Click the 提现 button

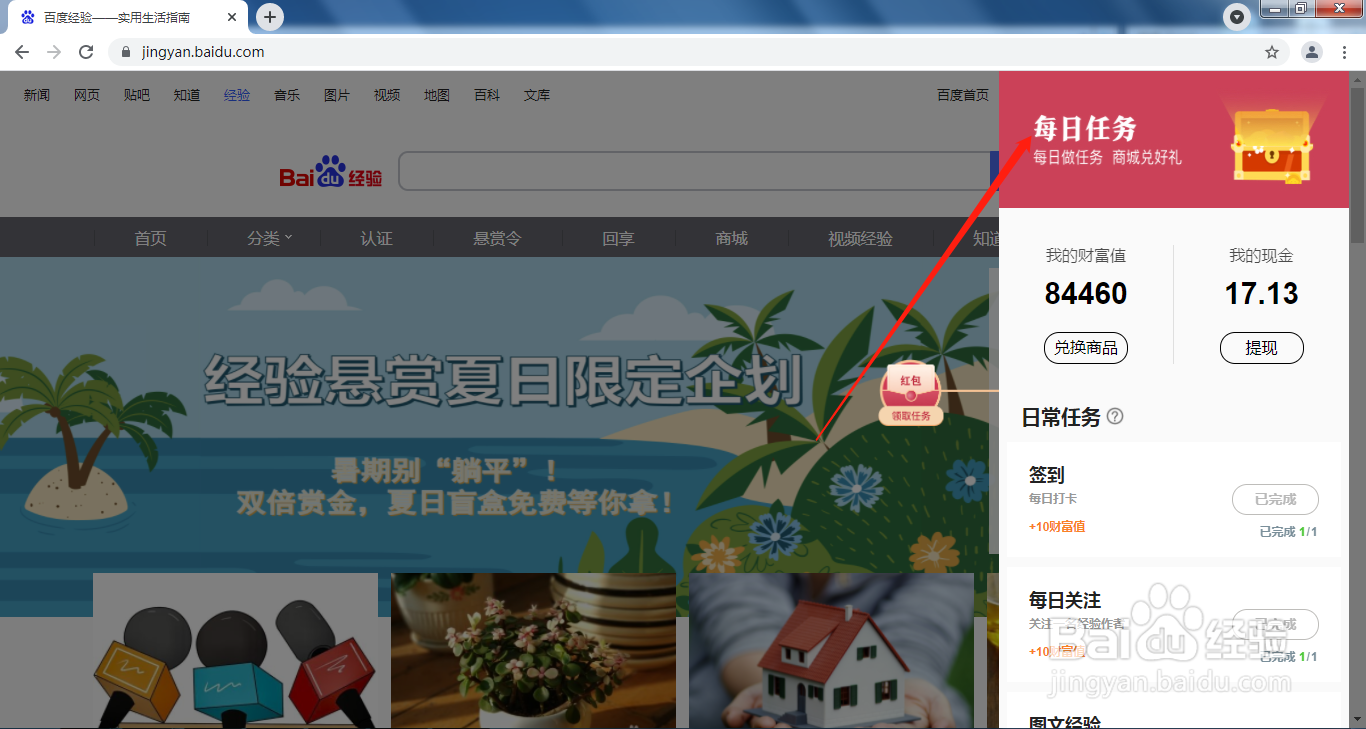coord(1262,348)
